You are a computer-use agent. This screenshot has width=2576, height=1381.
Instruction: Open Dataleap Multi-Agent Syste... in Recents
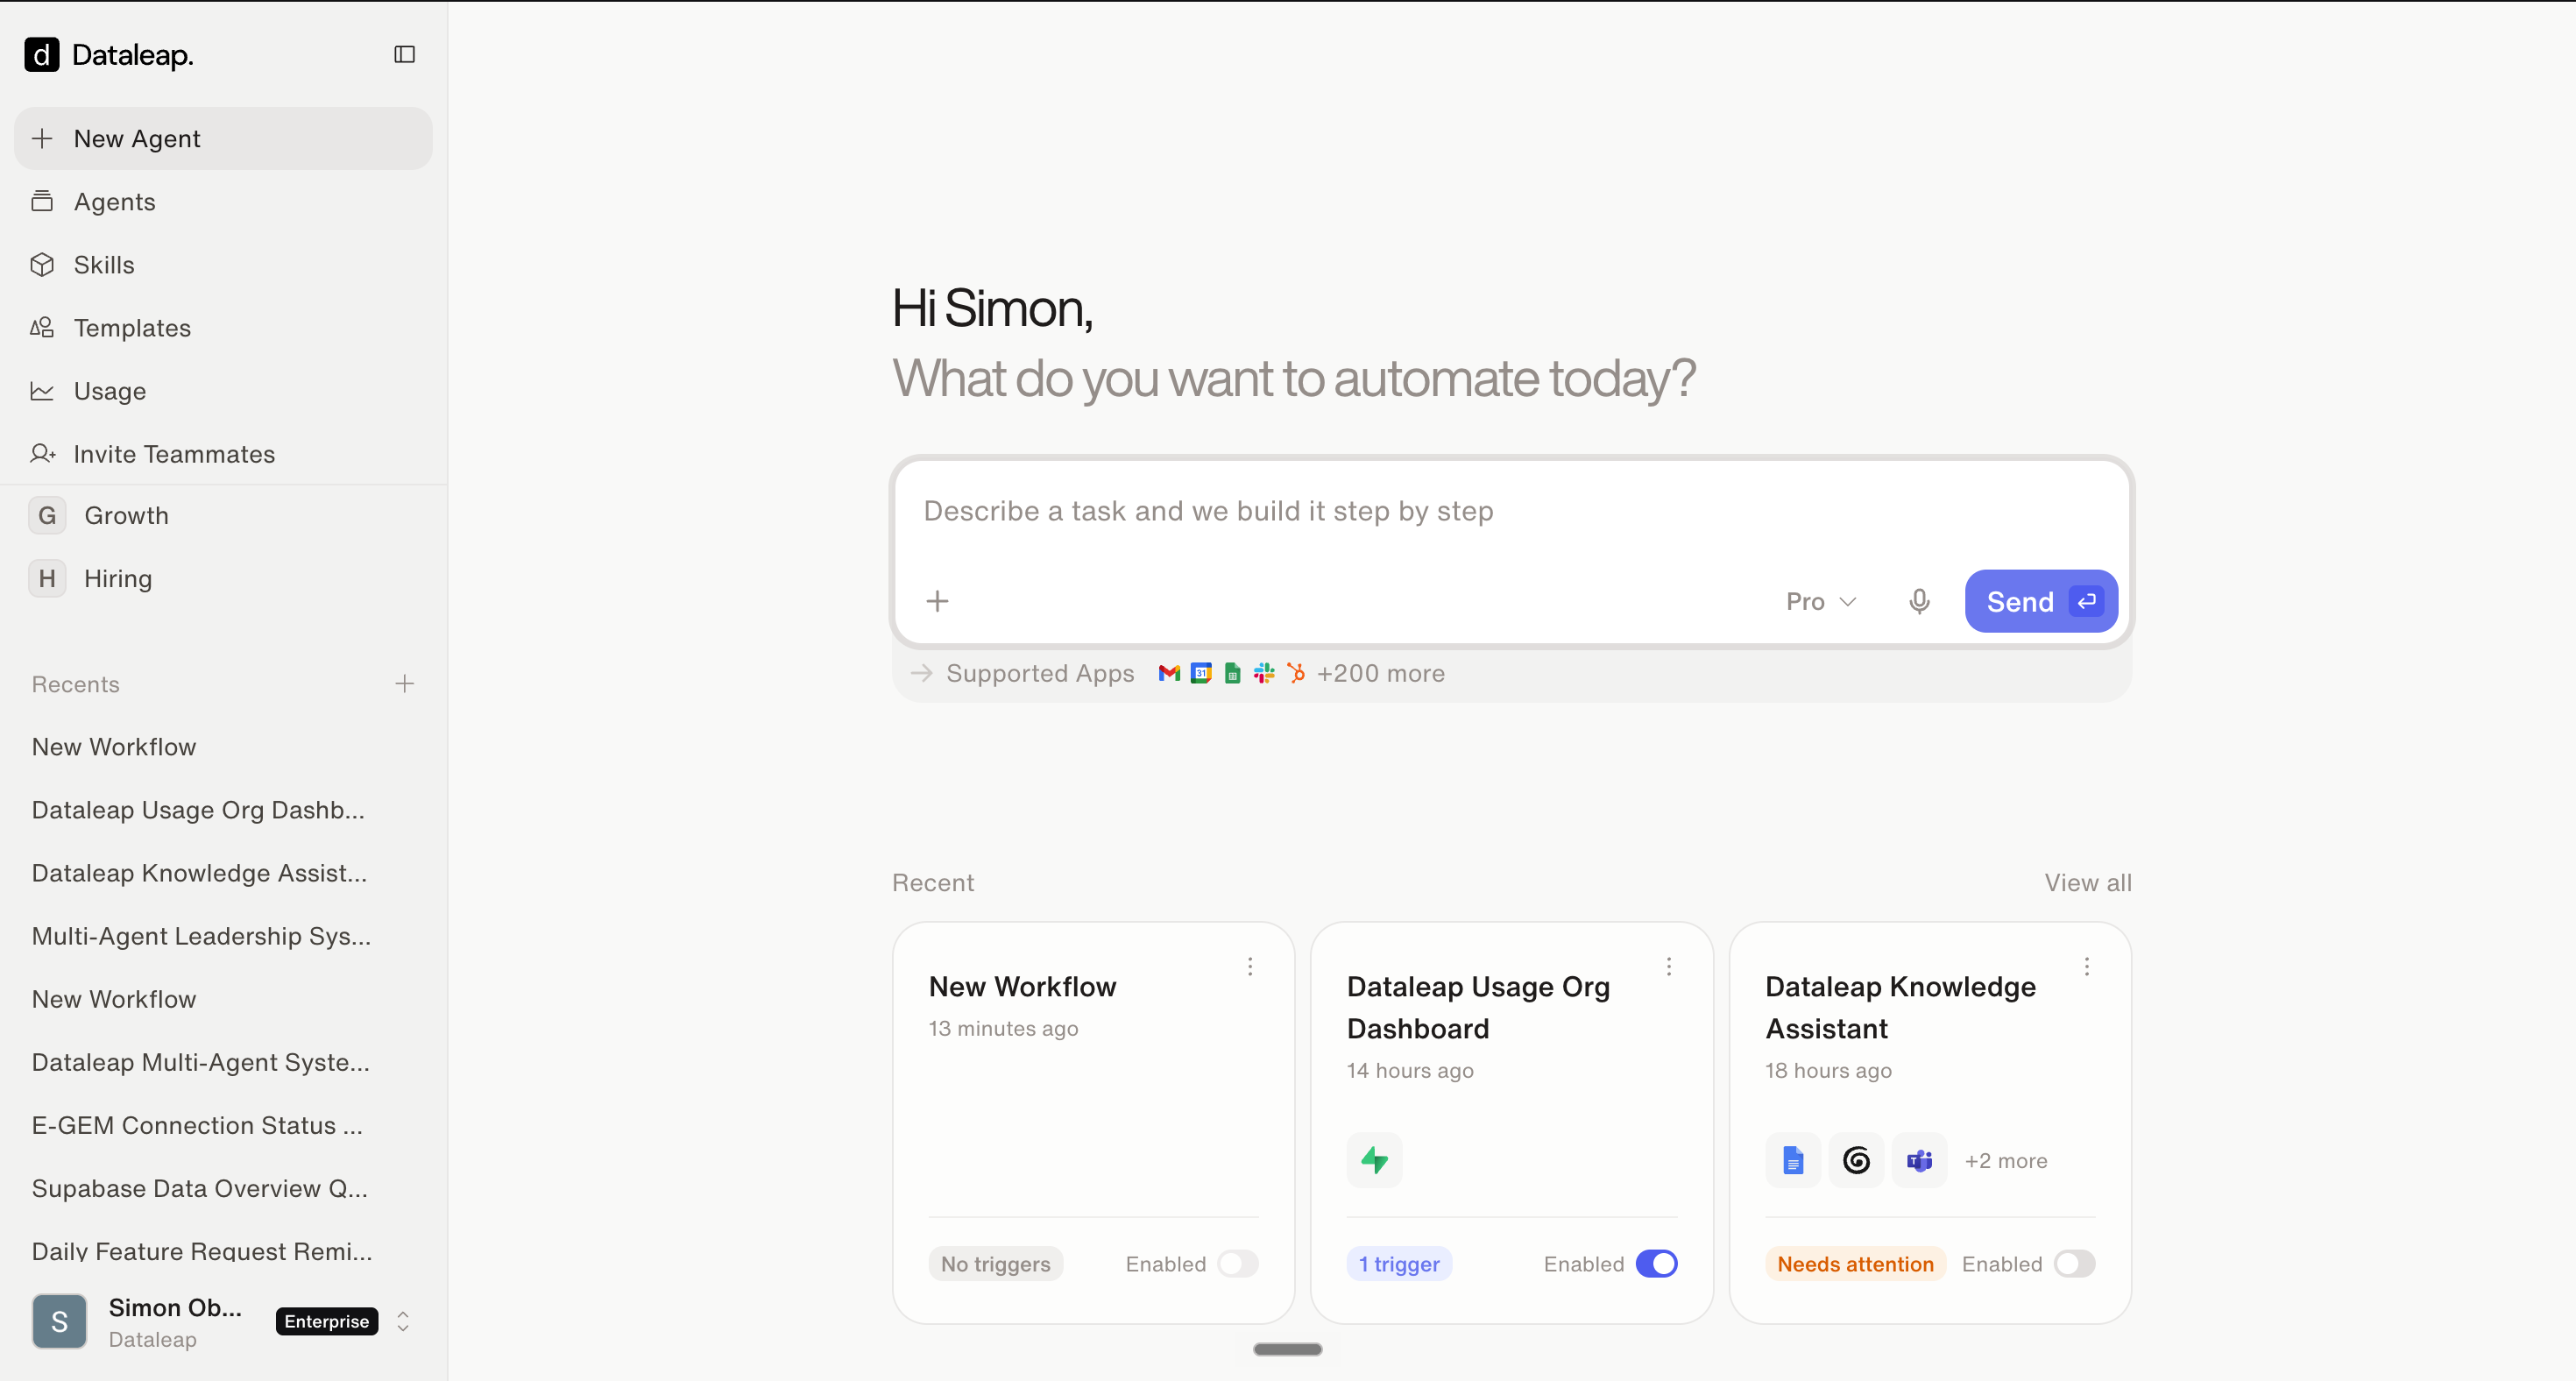point(201,1061)
